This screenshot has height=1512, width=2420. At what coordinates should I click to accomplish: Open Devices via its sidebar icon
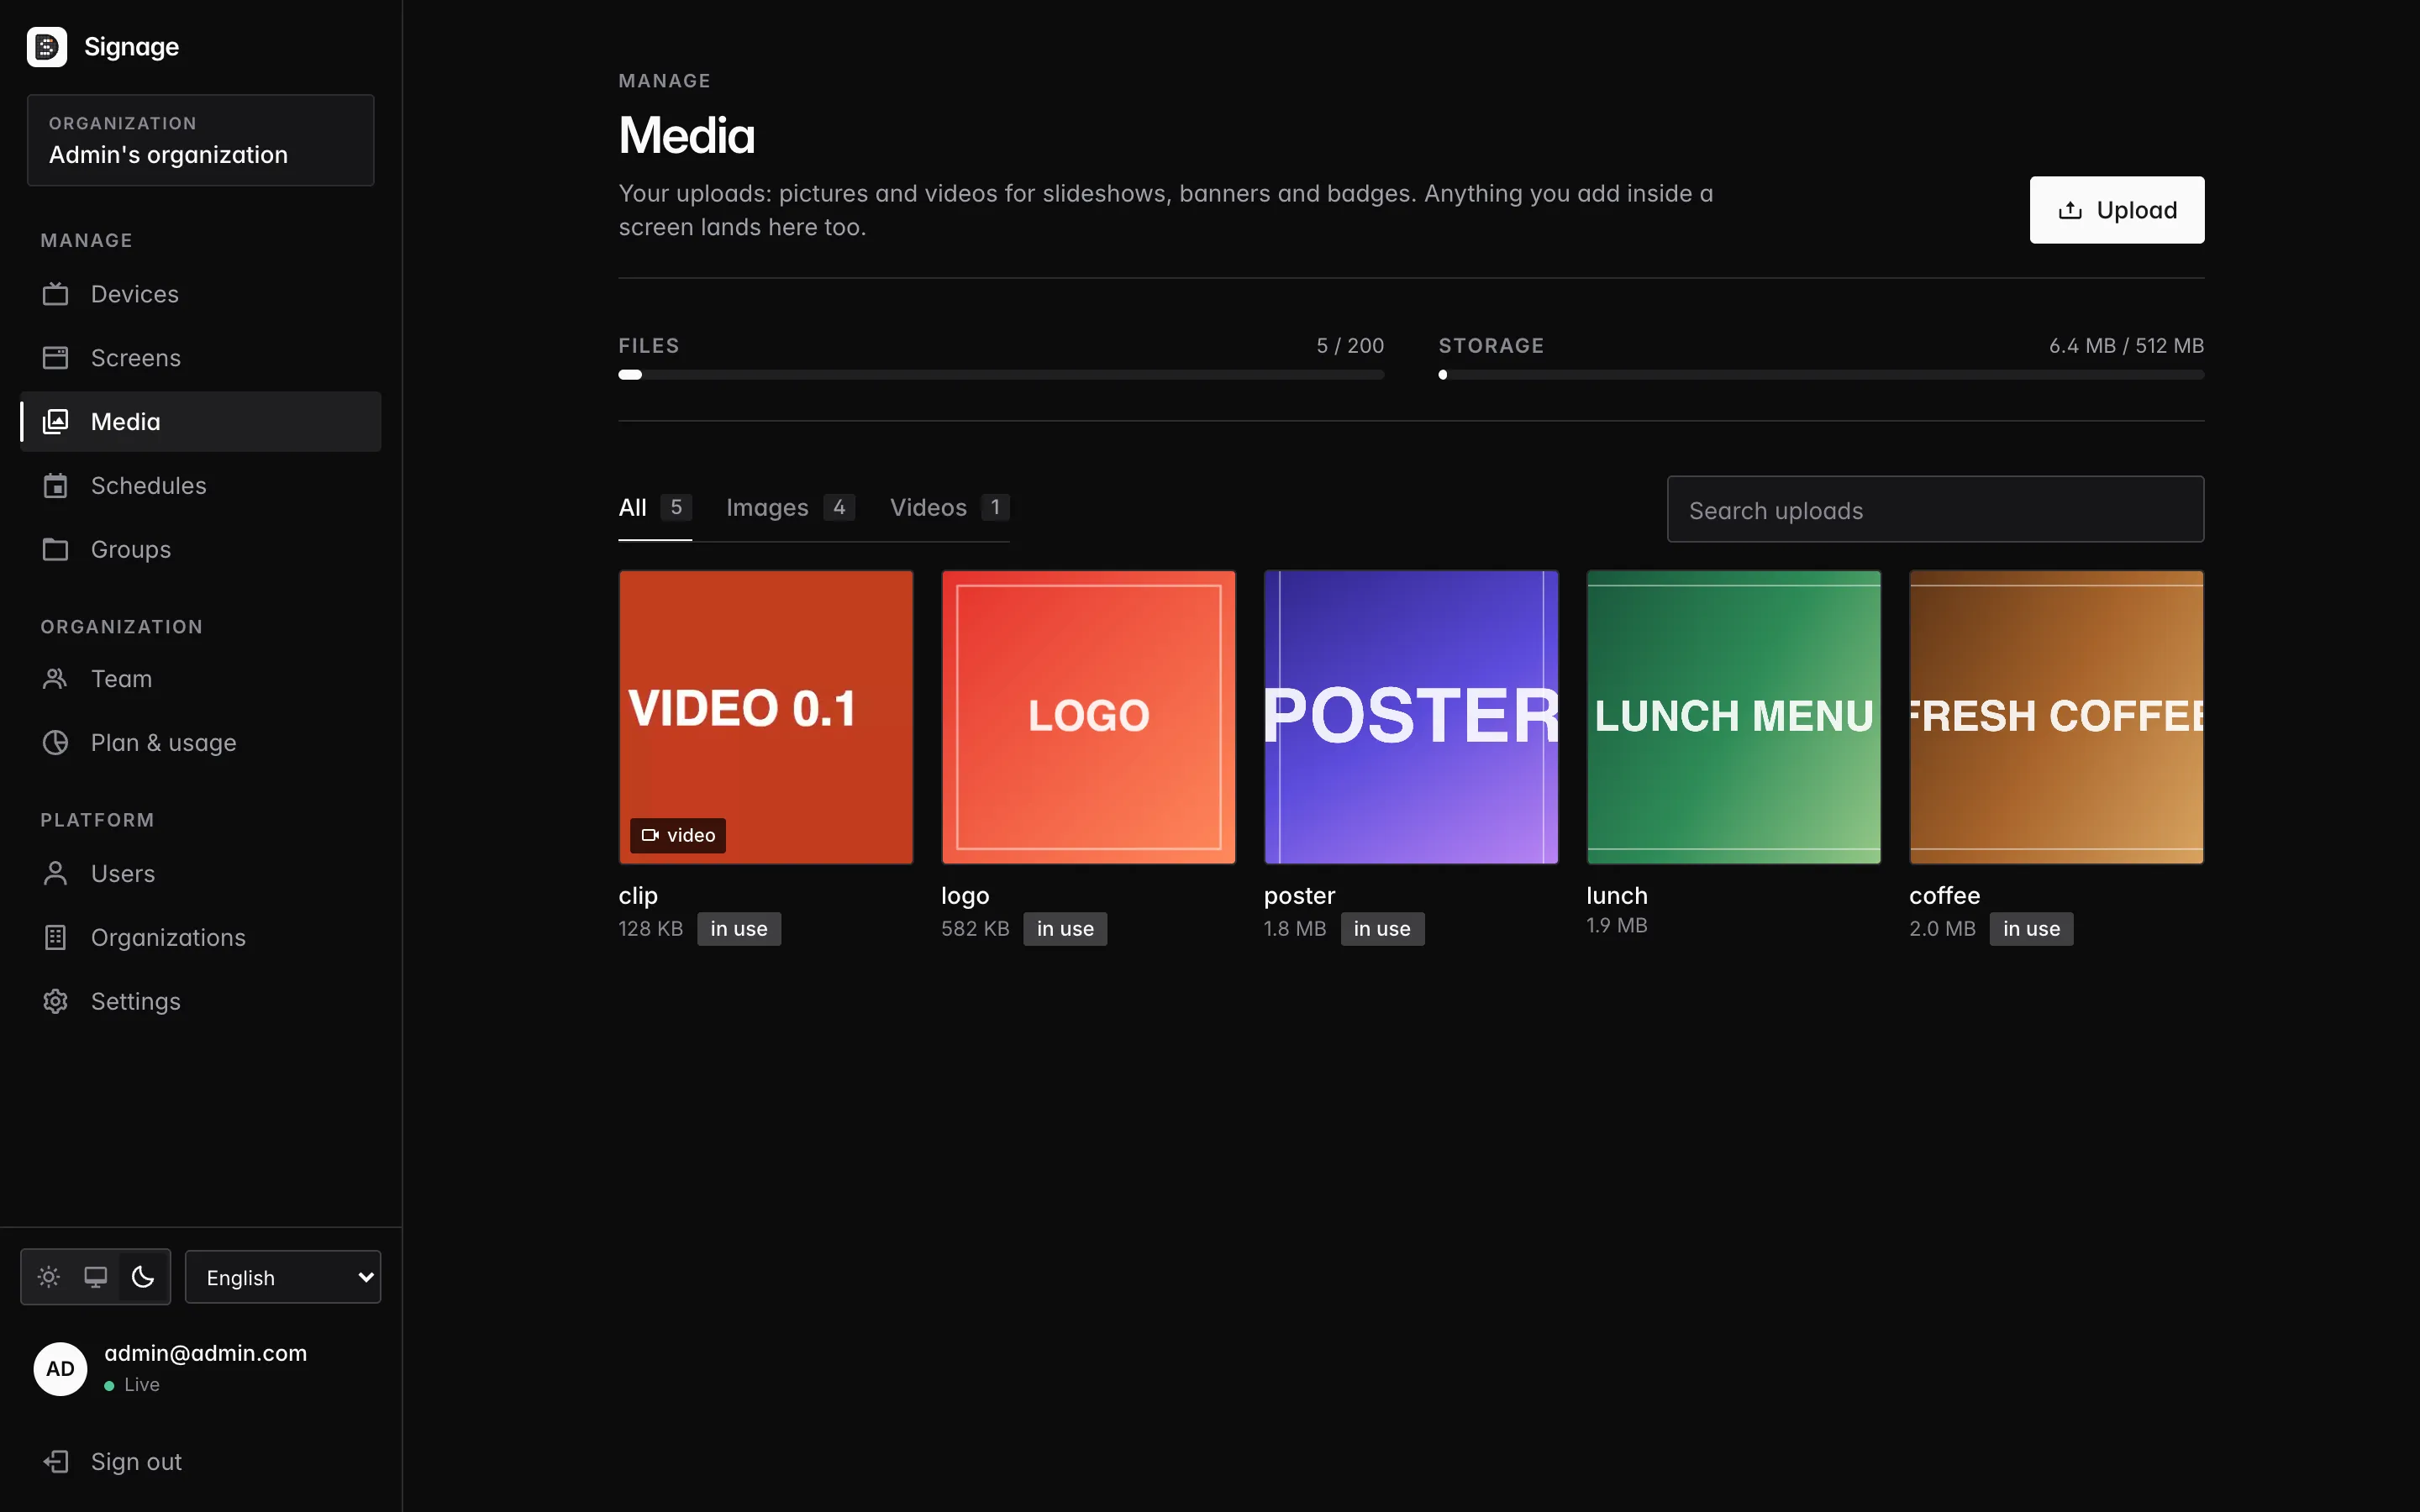click(56, 294)
